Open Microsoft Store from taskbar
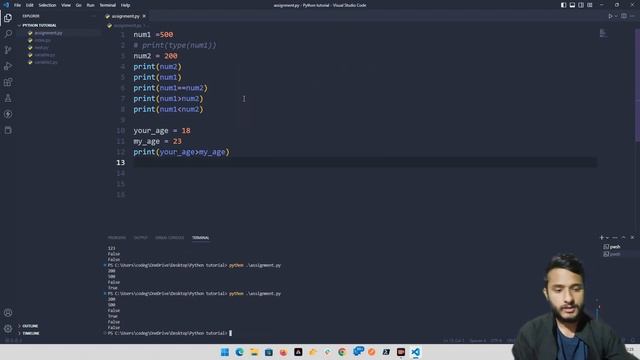Image resolution: width=640 pixels, height=360 pixels. (269, 352)
